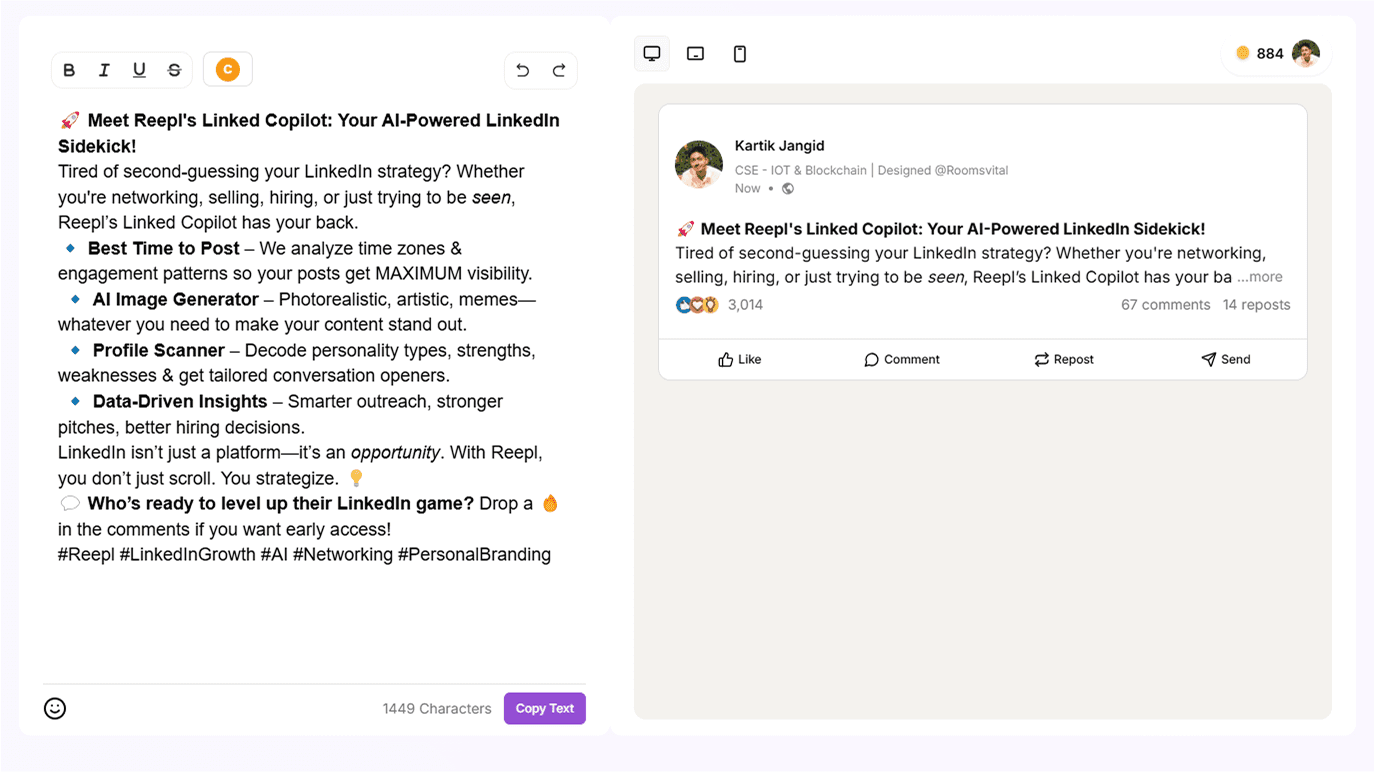The width and height of the screenshot is (1374, 772).
Task: Click the 14 reposts count
Action: click(x=1256, y=305)
